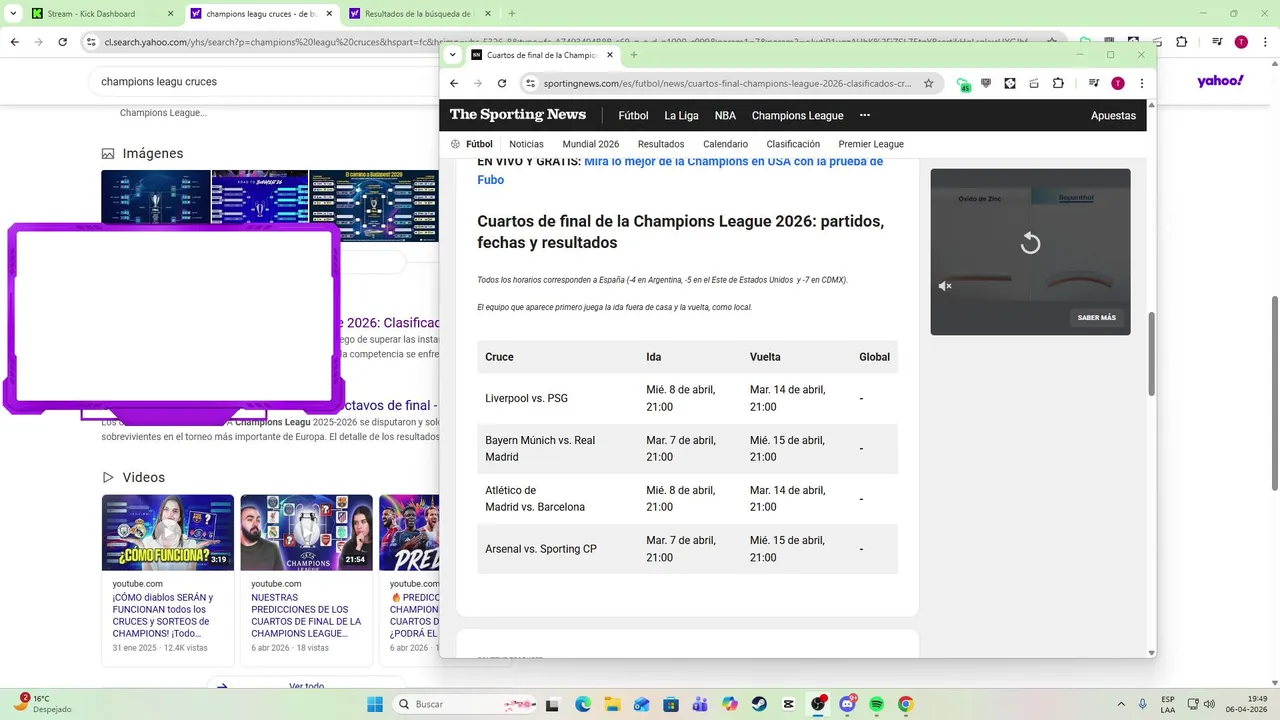The height and width of the screenshot is (720, 1280).
Task: Reload the Sporting News page
Action: (502, 84)
